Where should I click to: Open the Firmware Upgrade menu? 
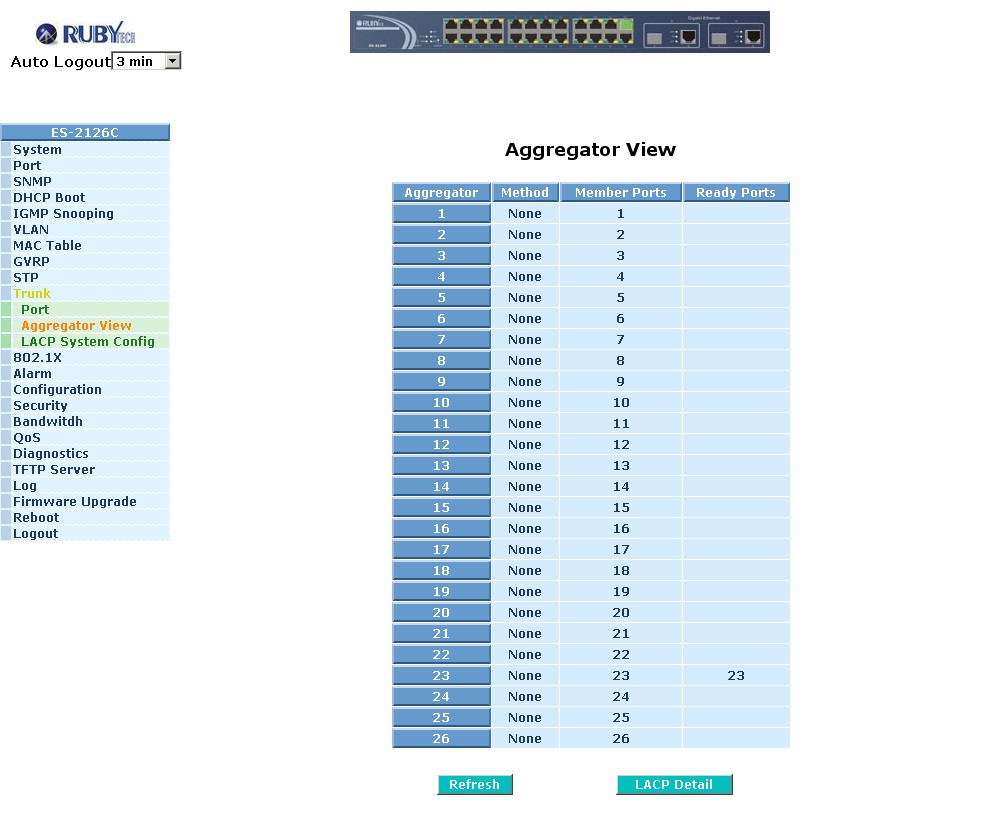click(x=74, y=502)
